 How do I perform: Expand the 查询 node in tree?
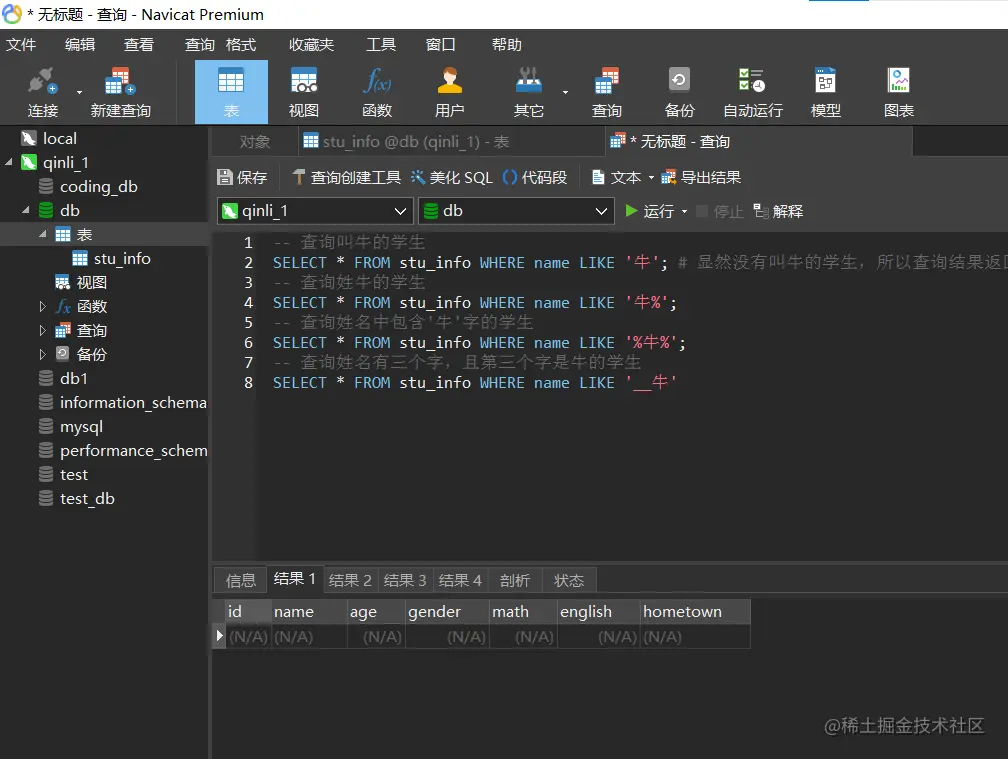point(42,330)
